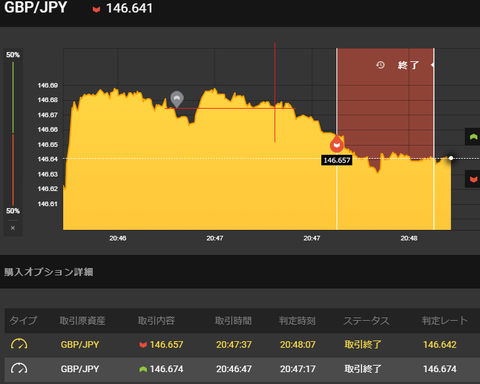
Task: Click the GBP/JPY title at top
Action: pos(36,7)
